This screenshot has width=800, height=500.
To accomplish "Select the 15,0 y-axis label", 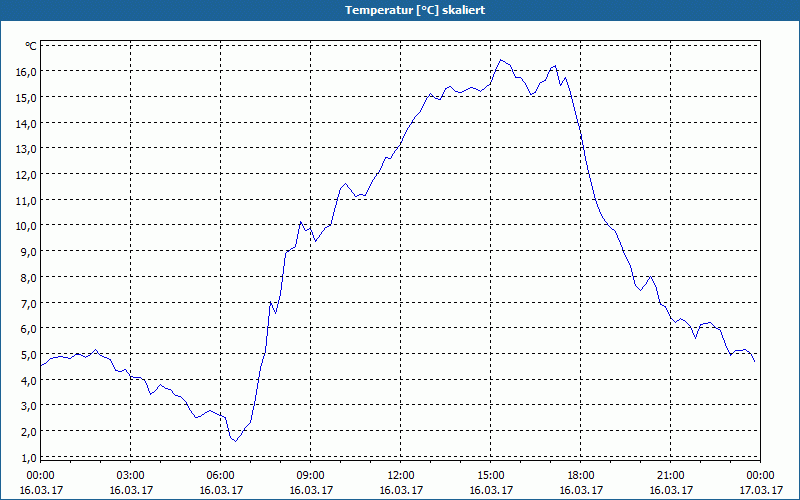I will [x=27, y=97].
